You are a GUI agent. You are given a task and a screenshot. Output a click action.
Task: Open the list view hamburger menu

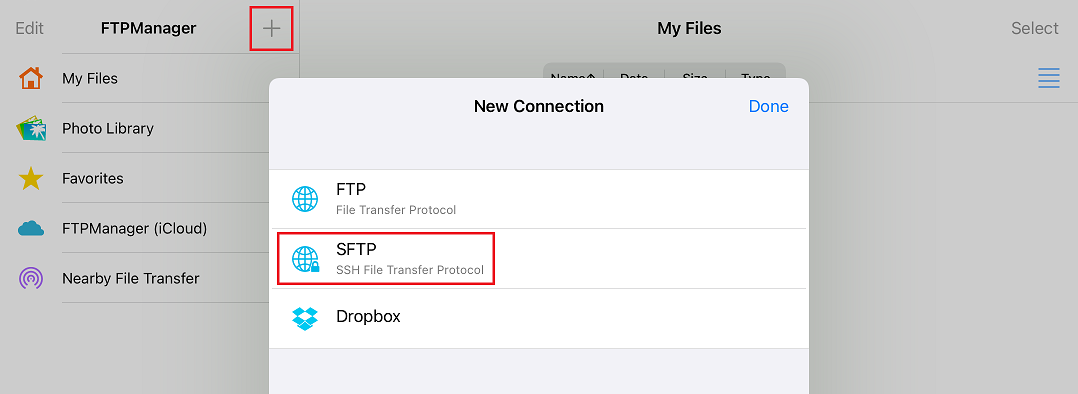1048,78
